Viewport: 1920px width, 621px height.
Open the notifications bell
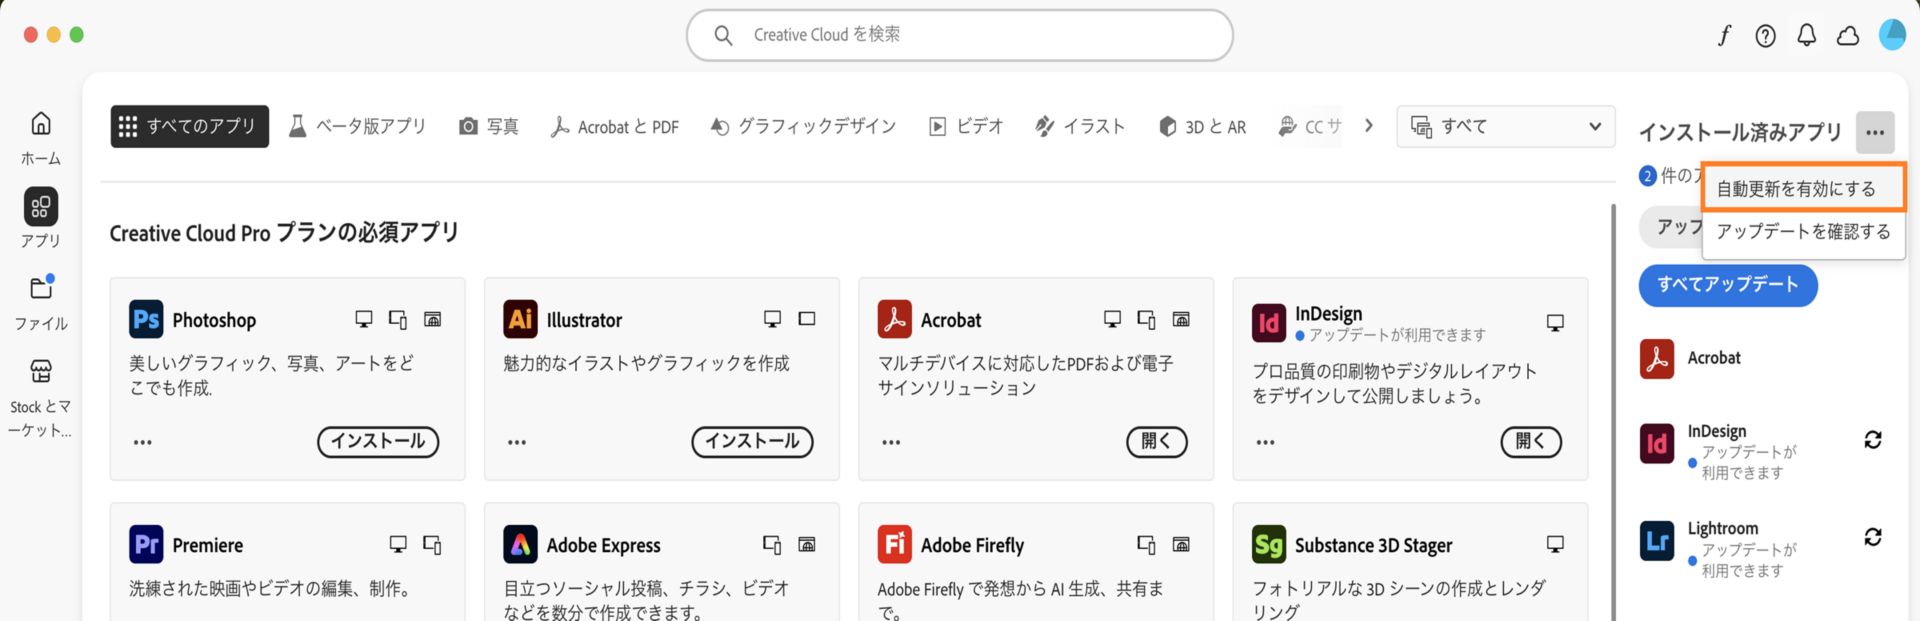1807,36
